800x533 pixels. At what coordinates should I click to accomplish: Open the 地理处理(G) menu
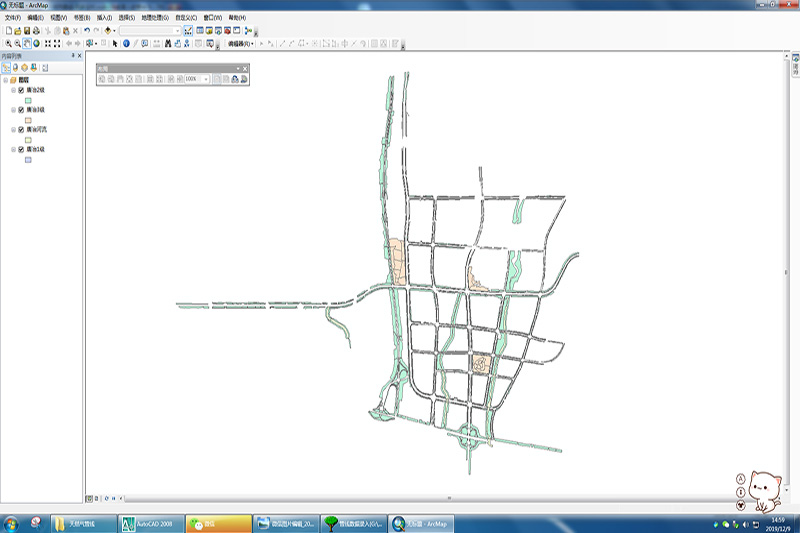(154, 18)
